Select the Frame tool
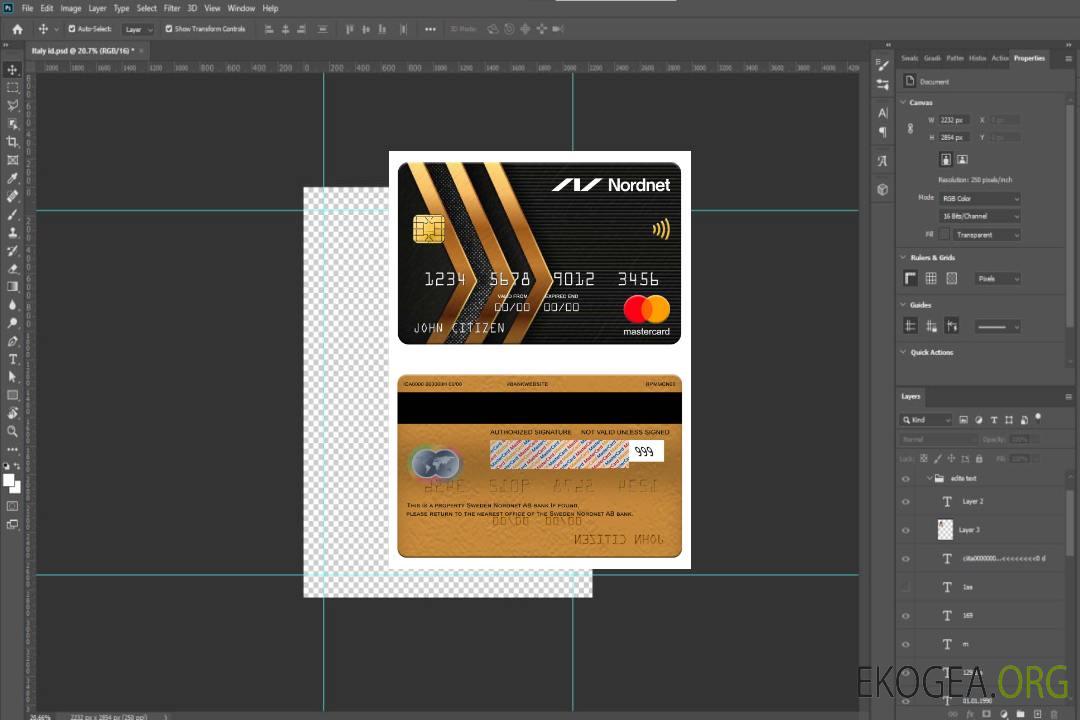The image size is (1080, 720). click(x=12, y=160)
